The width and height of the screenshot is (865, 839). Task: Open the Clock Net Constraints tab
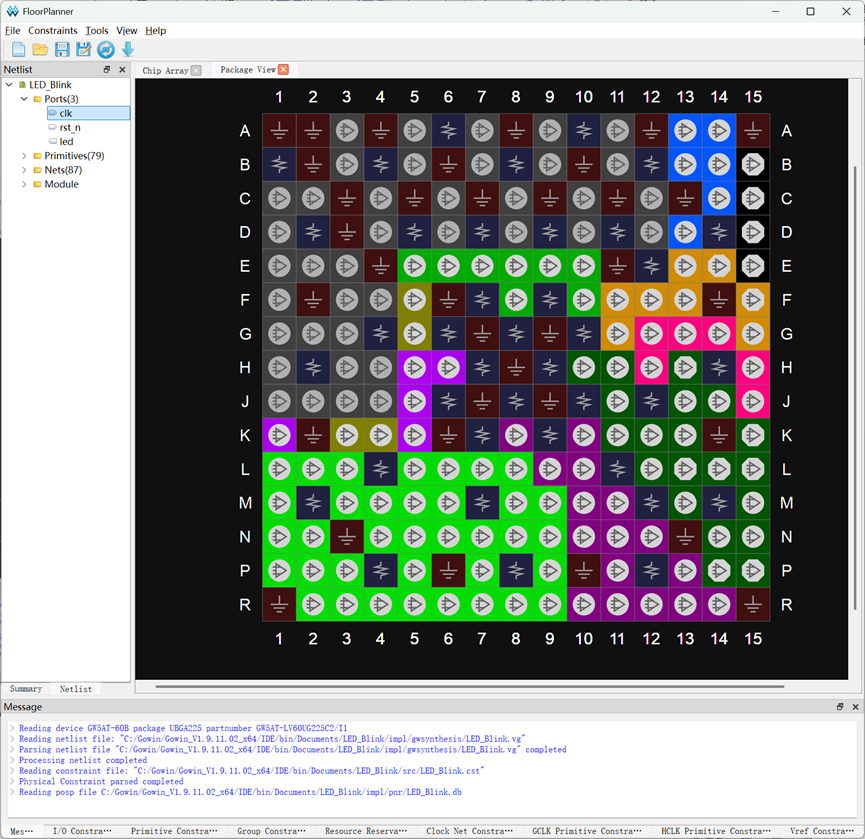tap(469, 831)
